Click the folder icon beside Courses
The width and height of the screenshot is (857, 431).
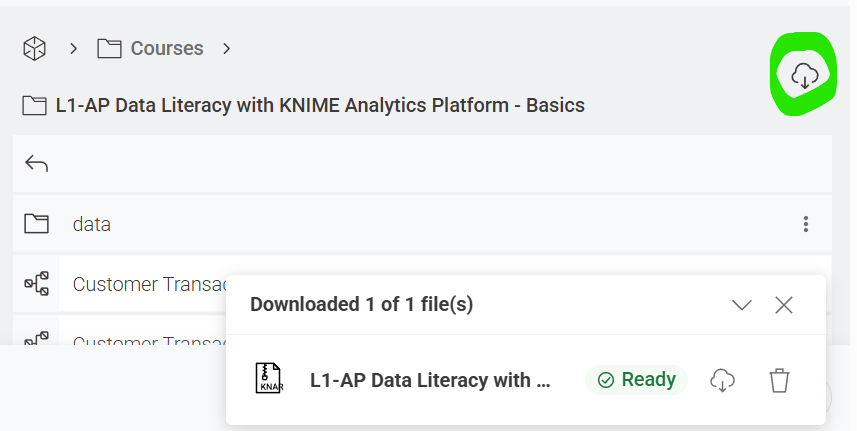(x=110, y=48)
